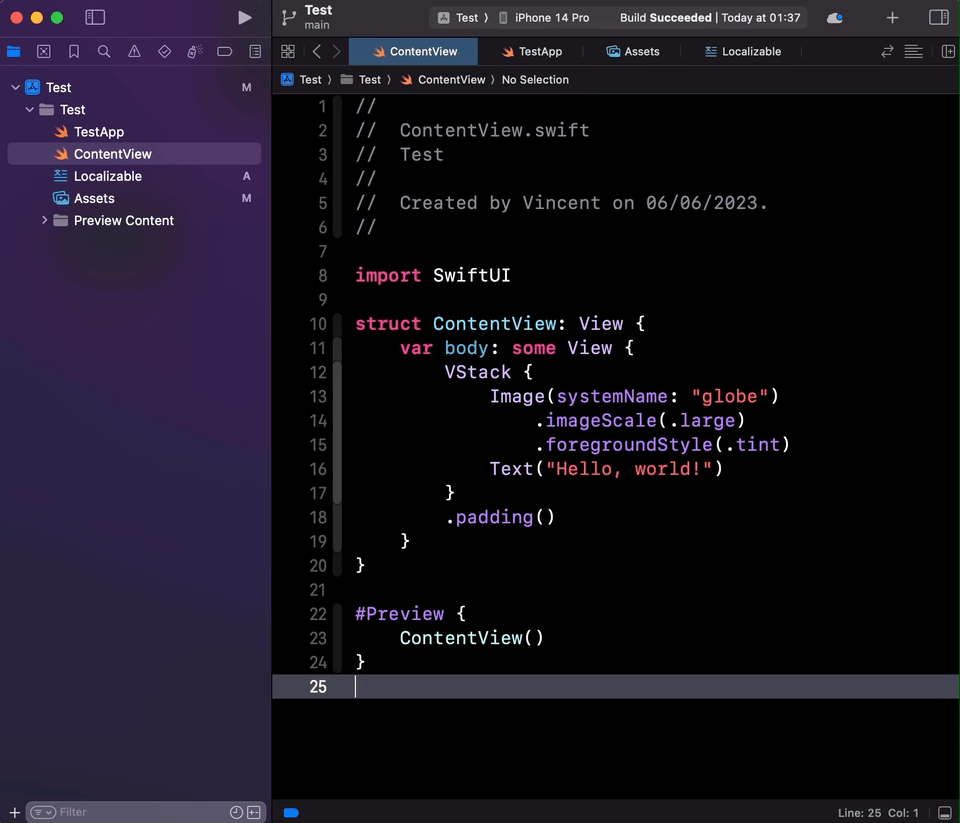Open the Breakpoint navigator
The image size is (960, 823).
click(x=225, y=51)
